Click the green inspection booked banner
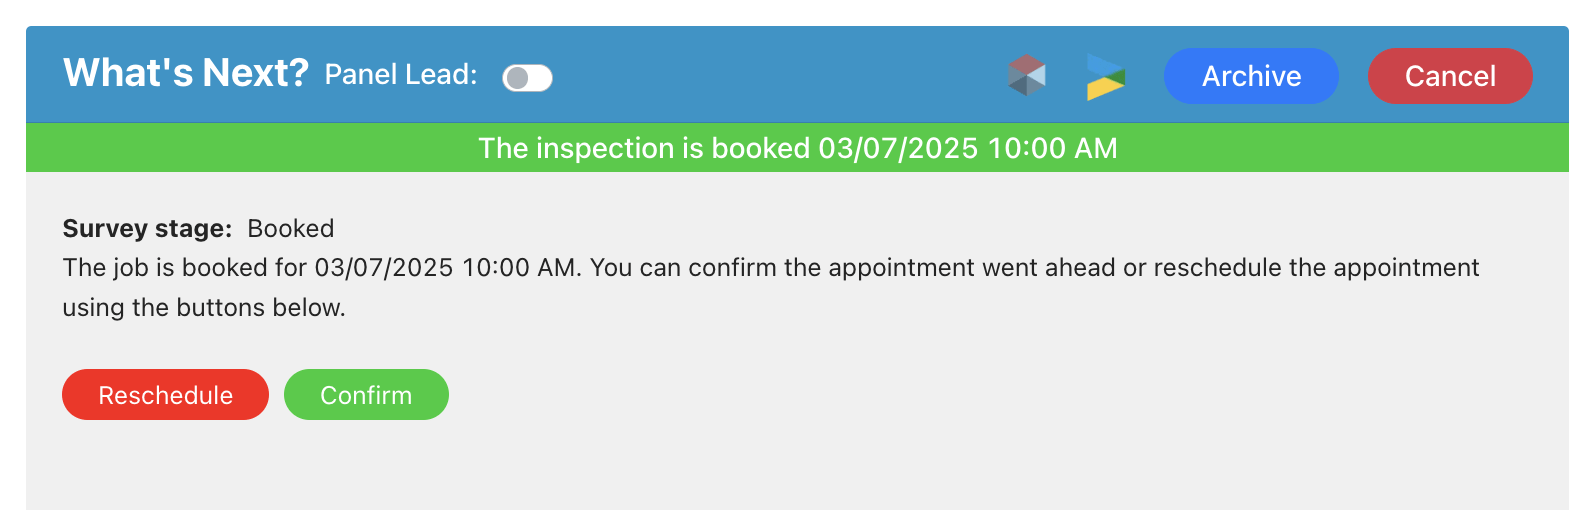Screen dimensions: 1590x532 (x=797, y=148)
